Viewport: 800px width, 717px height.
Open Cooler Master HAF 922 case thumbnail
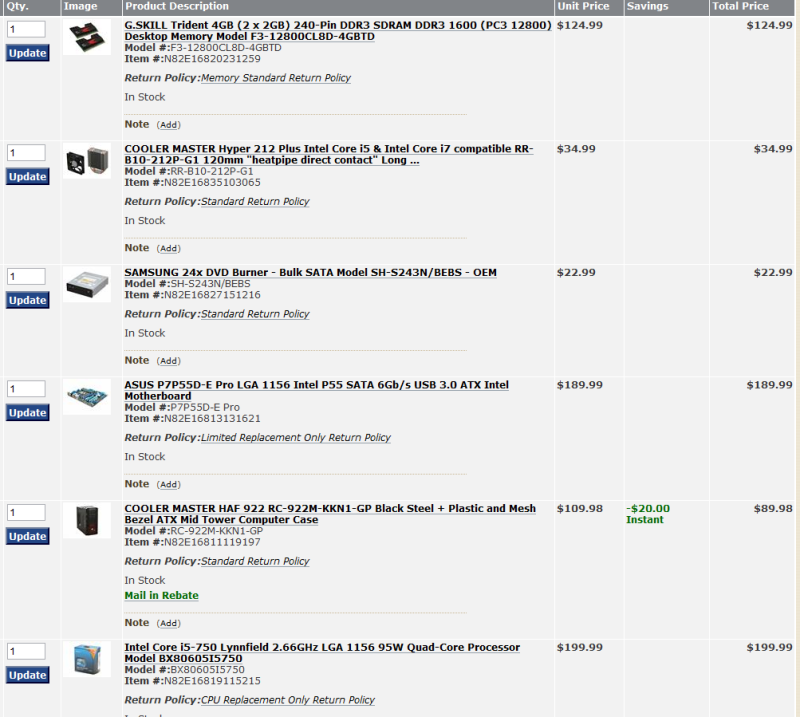87,520
